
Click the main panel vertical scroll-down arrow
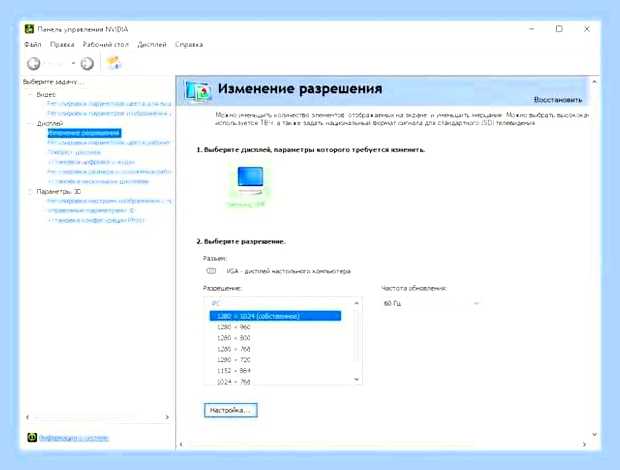[594, 434]
